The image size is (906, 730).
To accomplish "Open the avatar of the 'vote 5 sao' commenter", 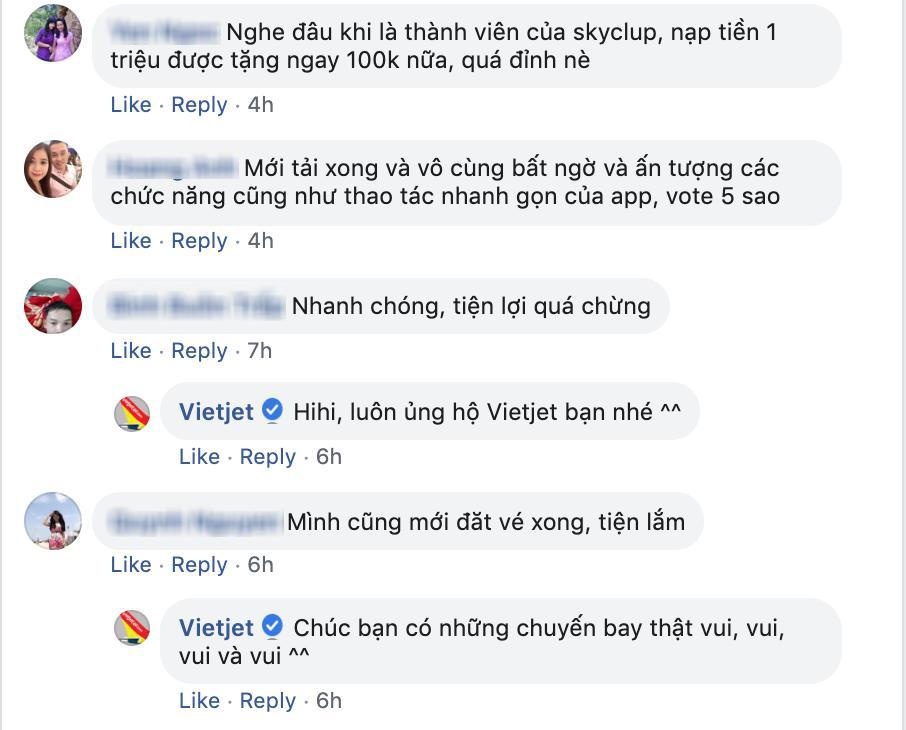I will click(x=53, y=169).
